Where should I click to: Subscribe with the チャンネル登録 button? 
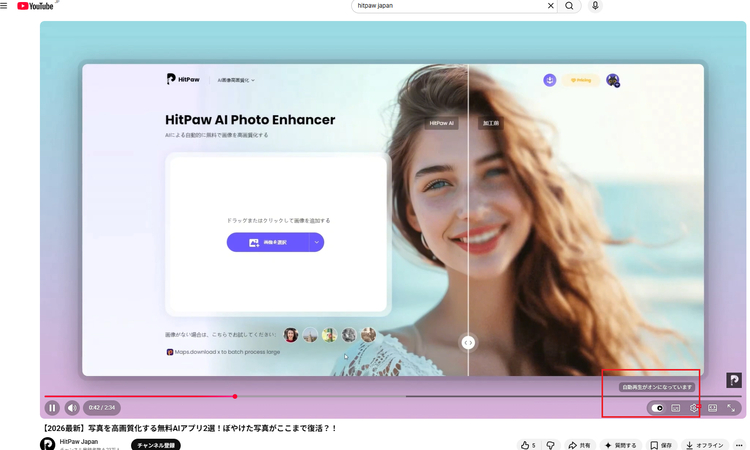click(x=156, y=445)
